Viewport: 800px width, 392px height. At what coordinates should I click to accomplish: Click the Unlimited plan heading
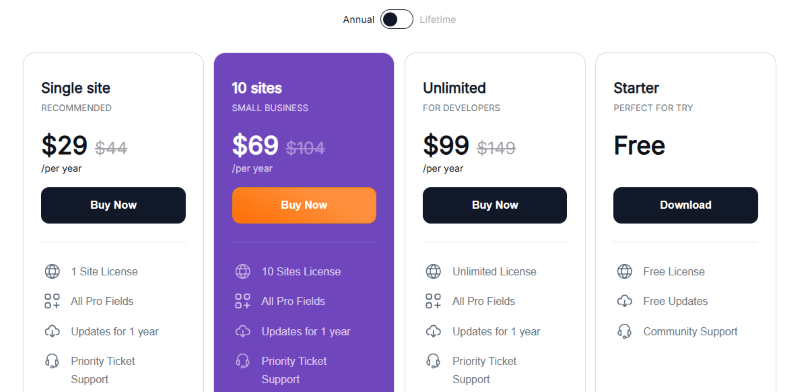454,88
